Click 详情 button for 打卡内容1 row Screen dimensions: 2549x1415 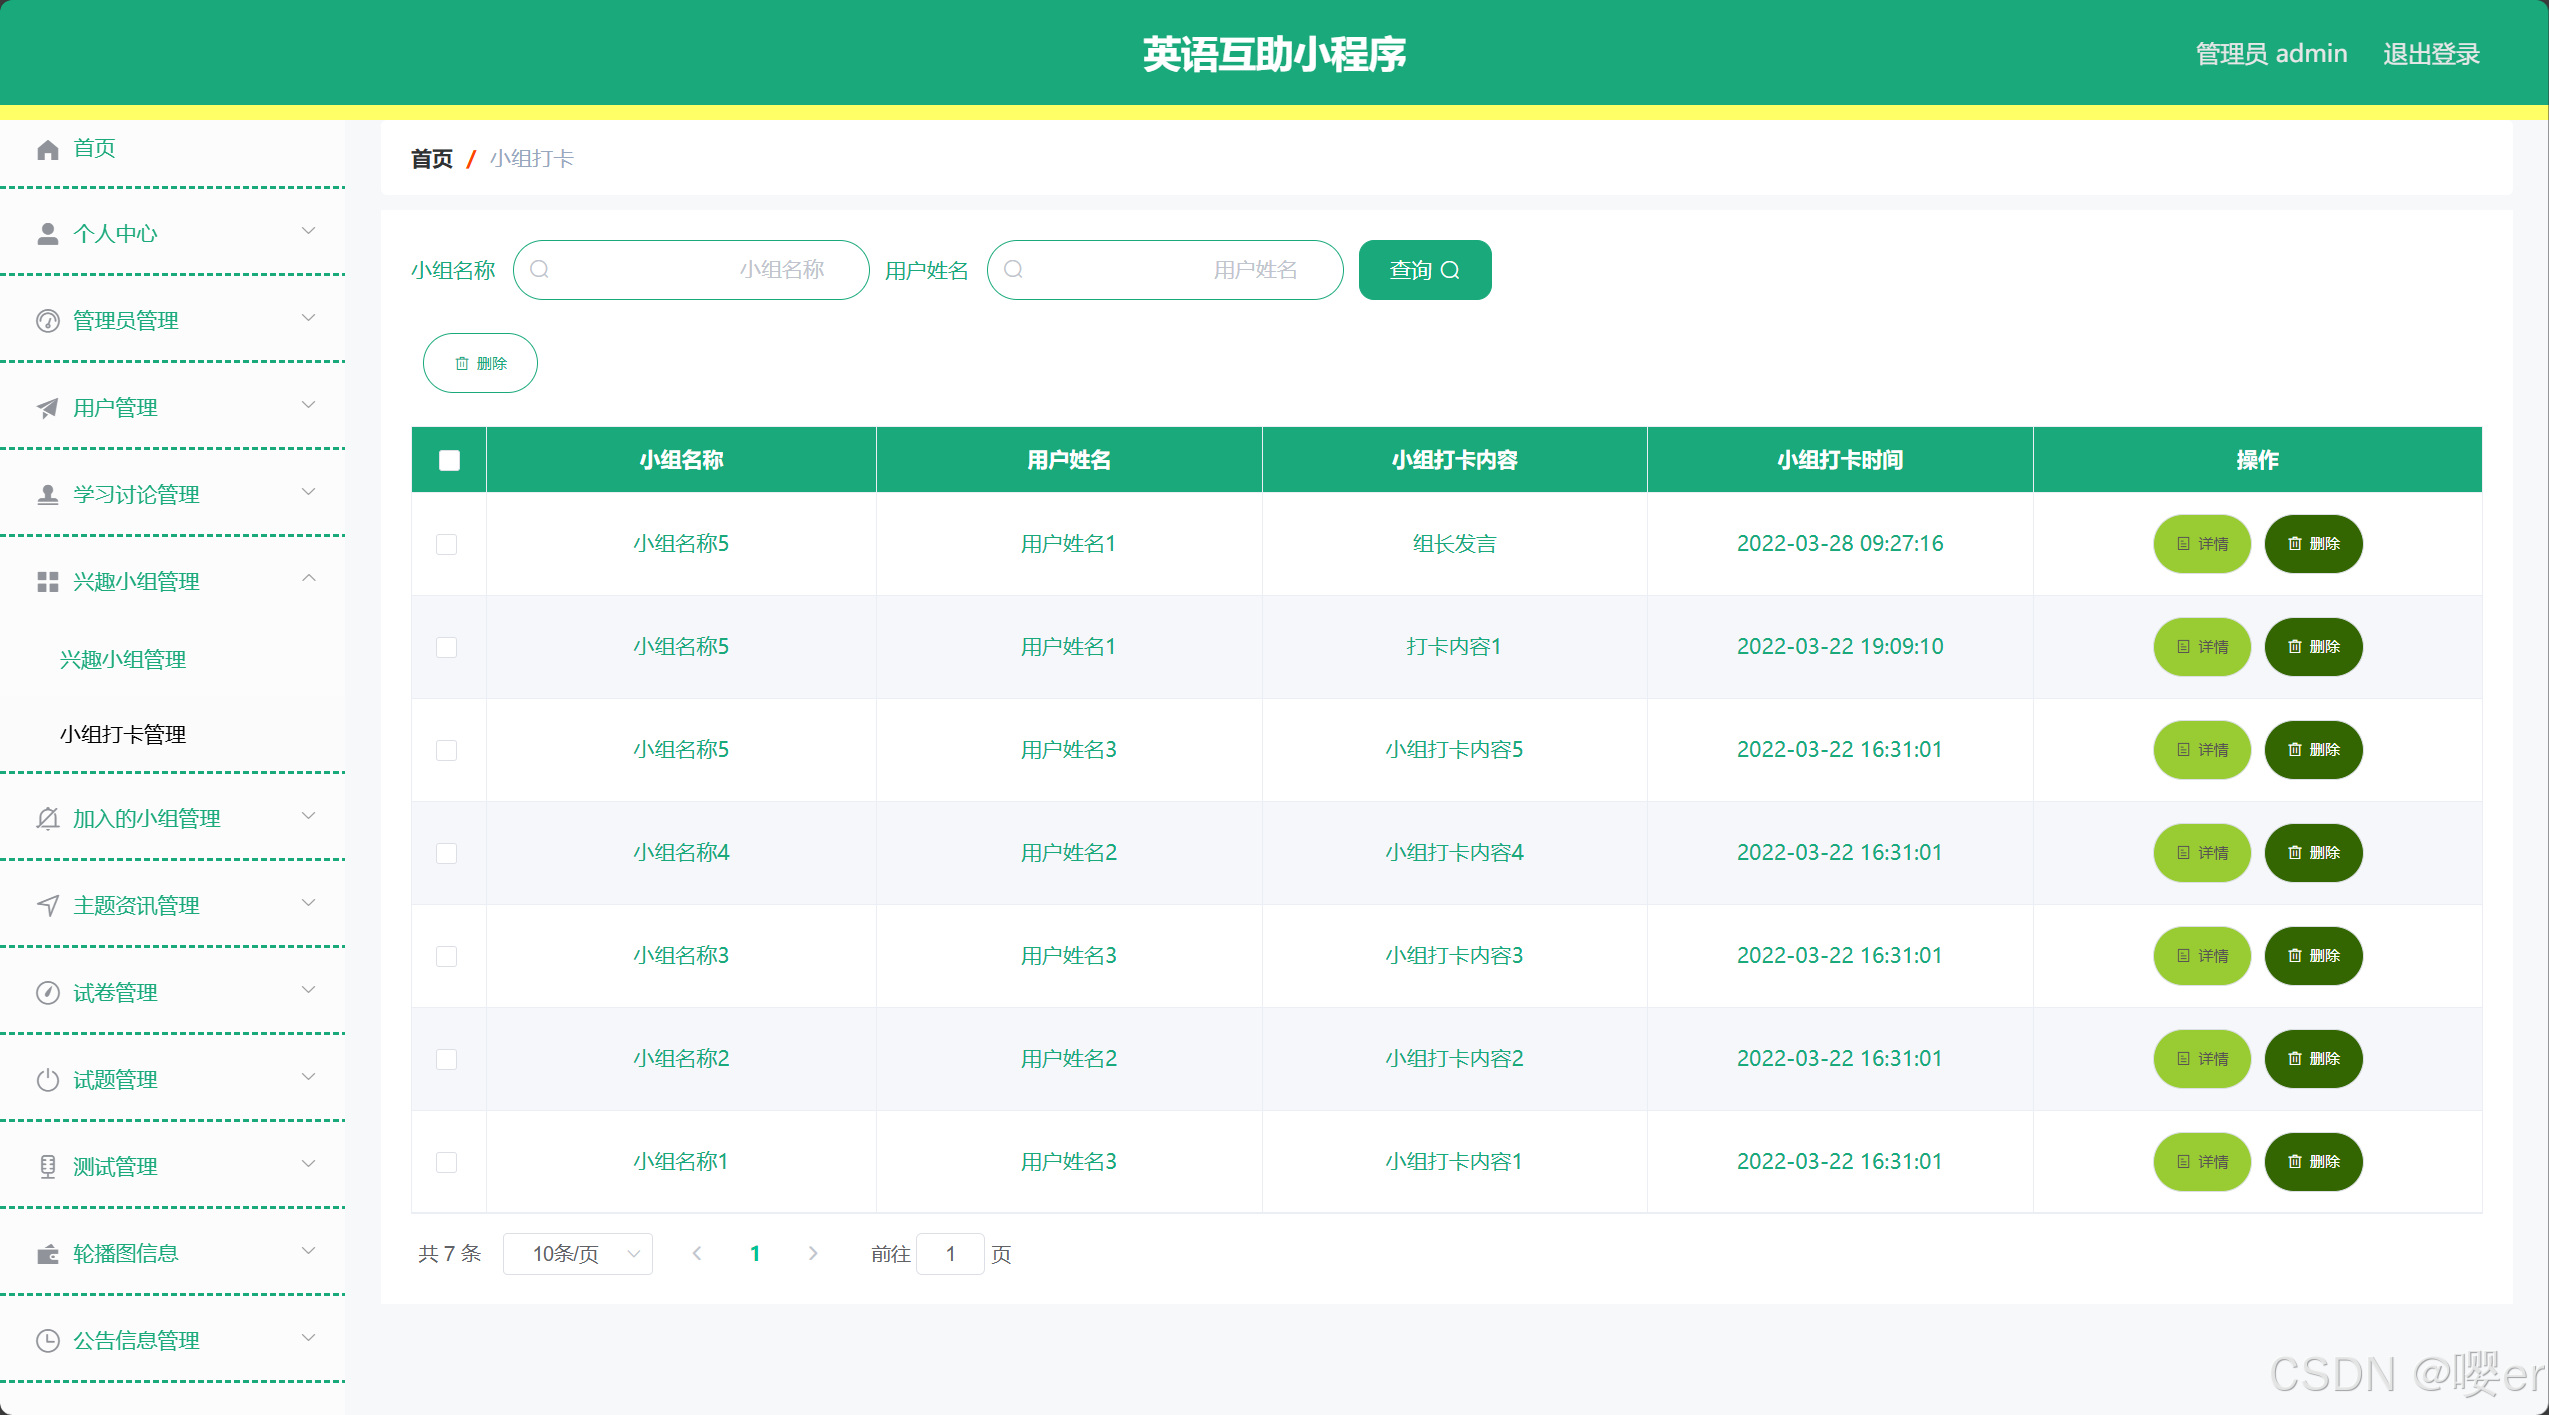(2201, 647)
